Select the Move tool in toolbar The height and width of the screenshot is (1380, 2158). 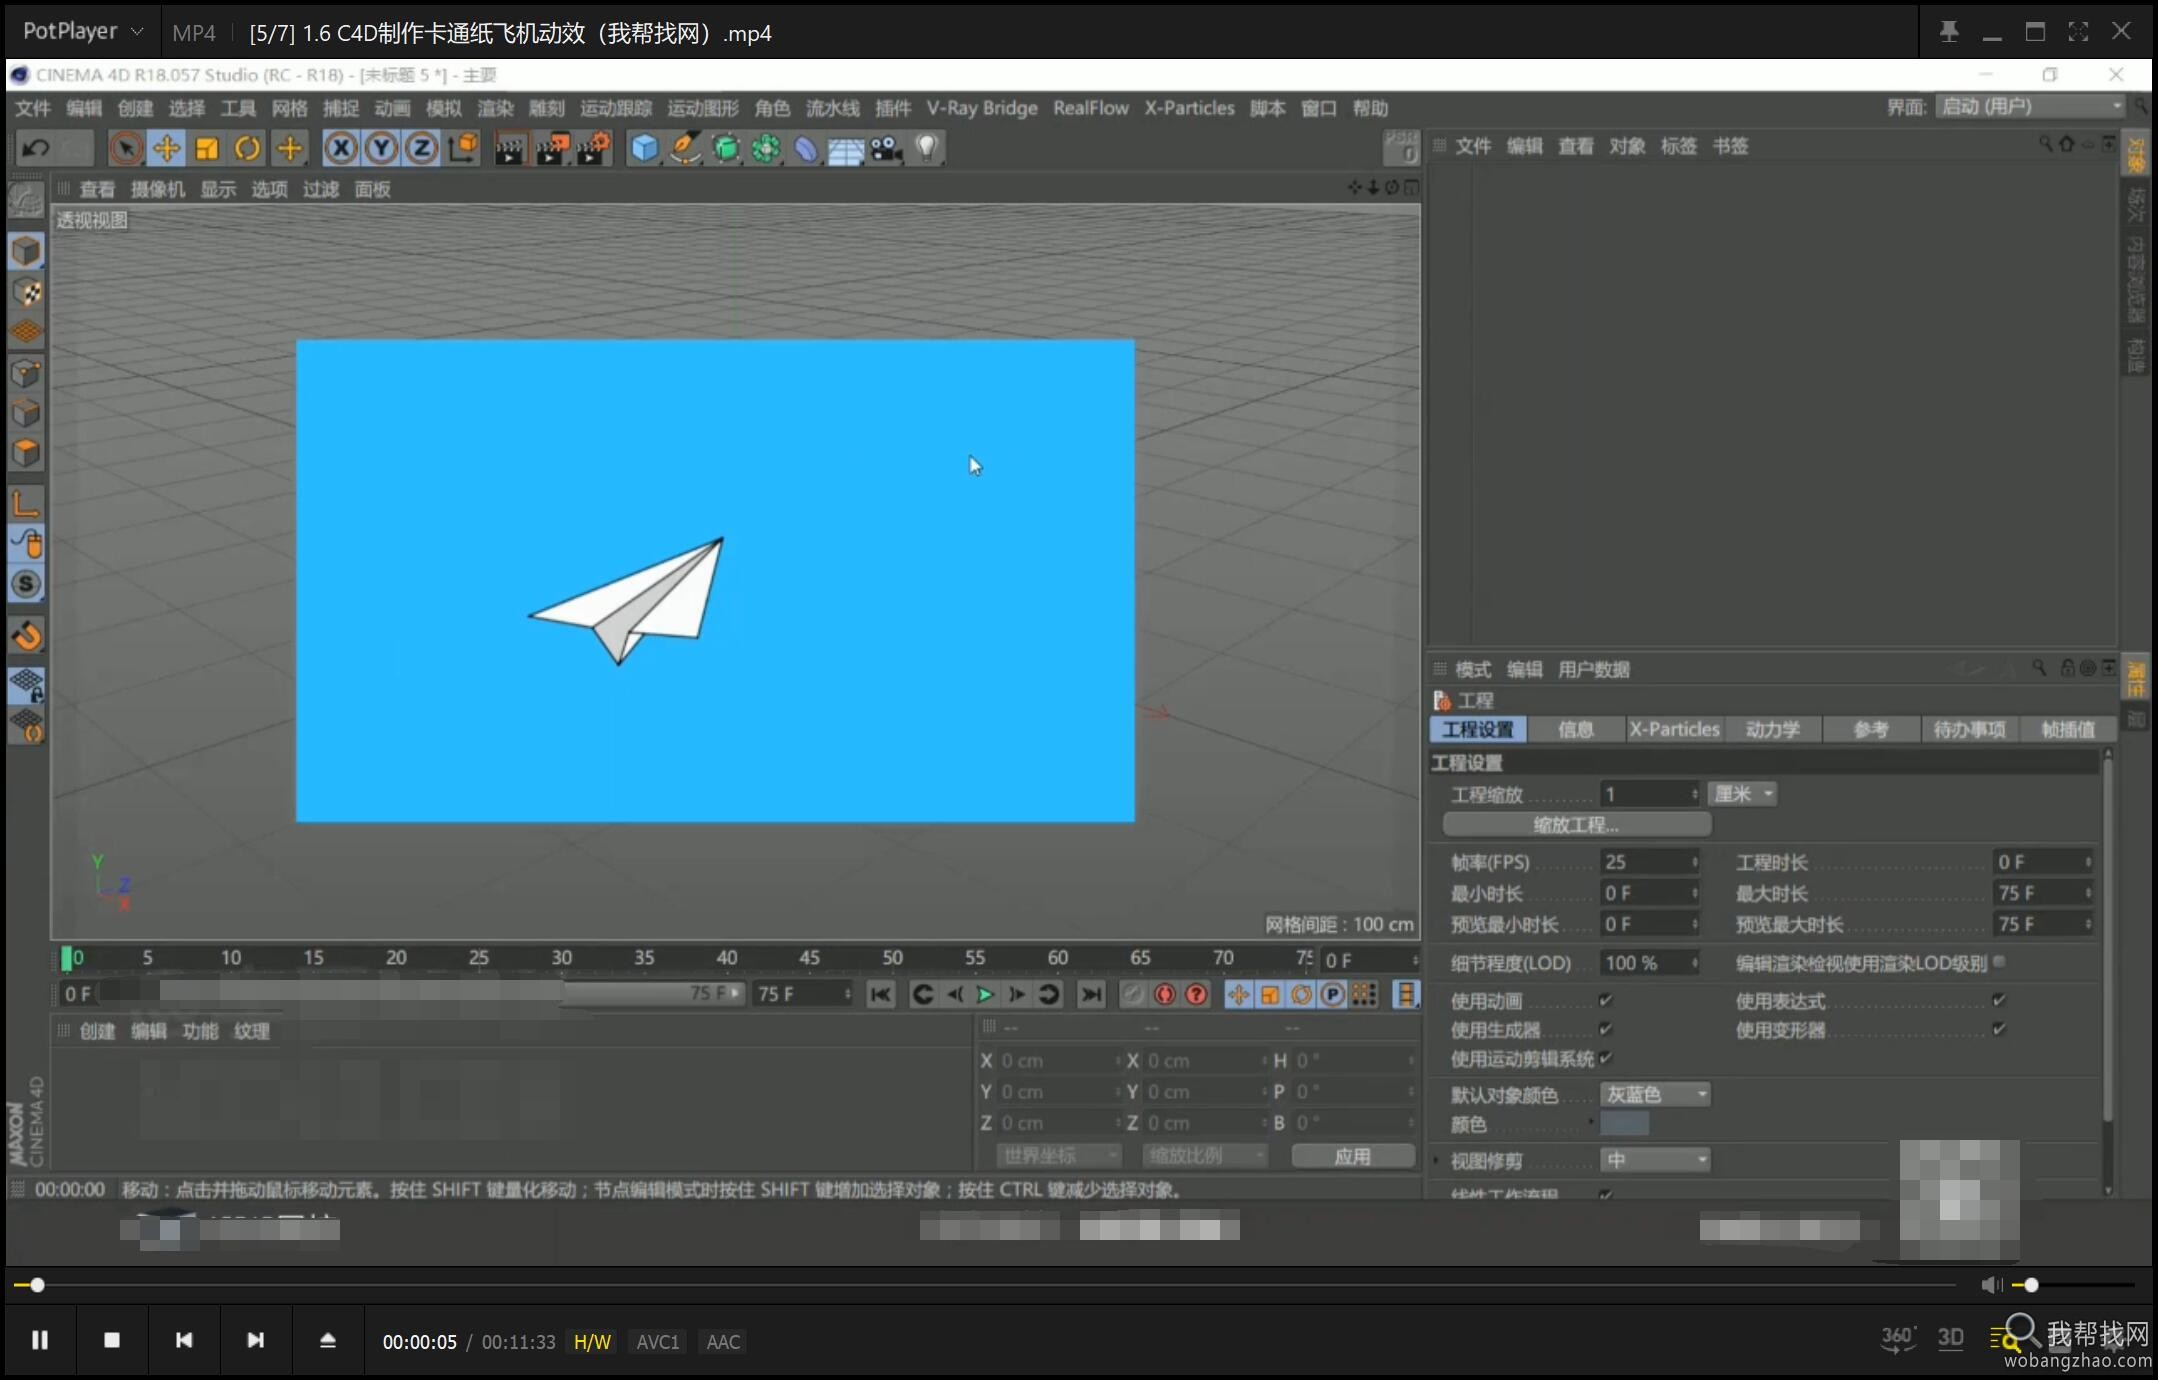click(166, 149)
